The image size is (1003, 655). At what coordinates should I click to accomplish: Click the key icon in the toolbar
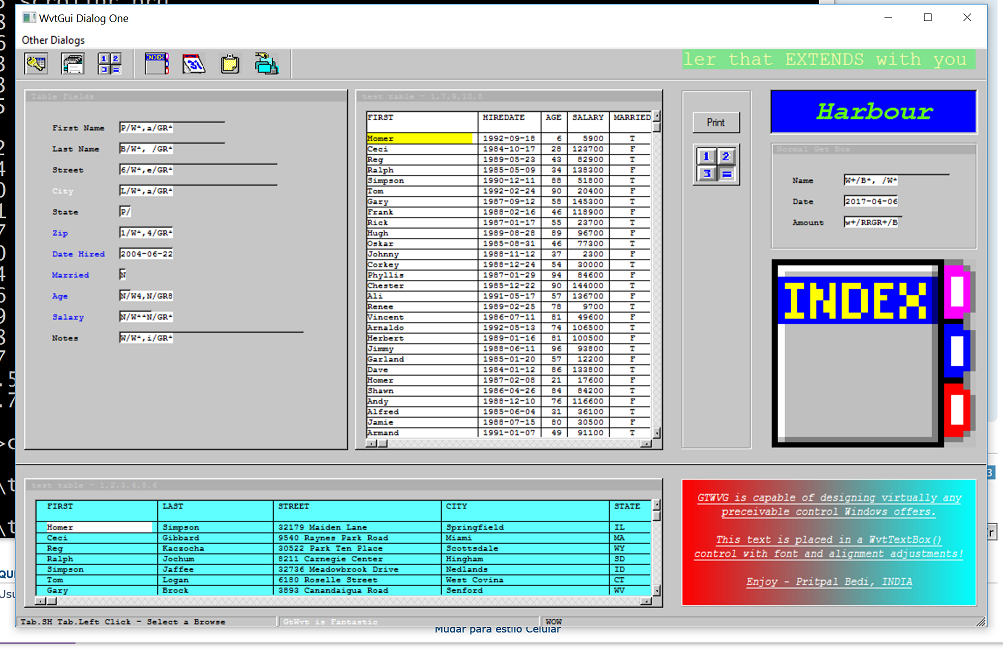(36, 64)
